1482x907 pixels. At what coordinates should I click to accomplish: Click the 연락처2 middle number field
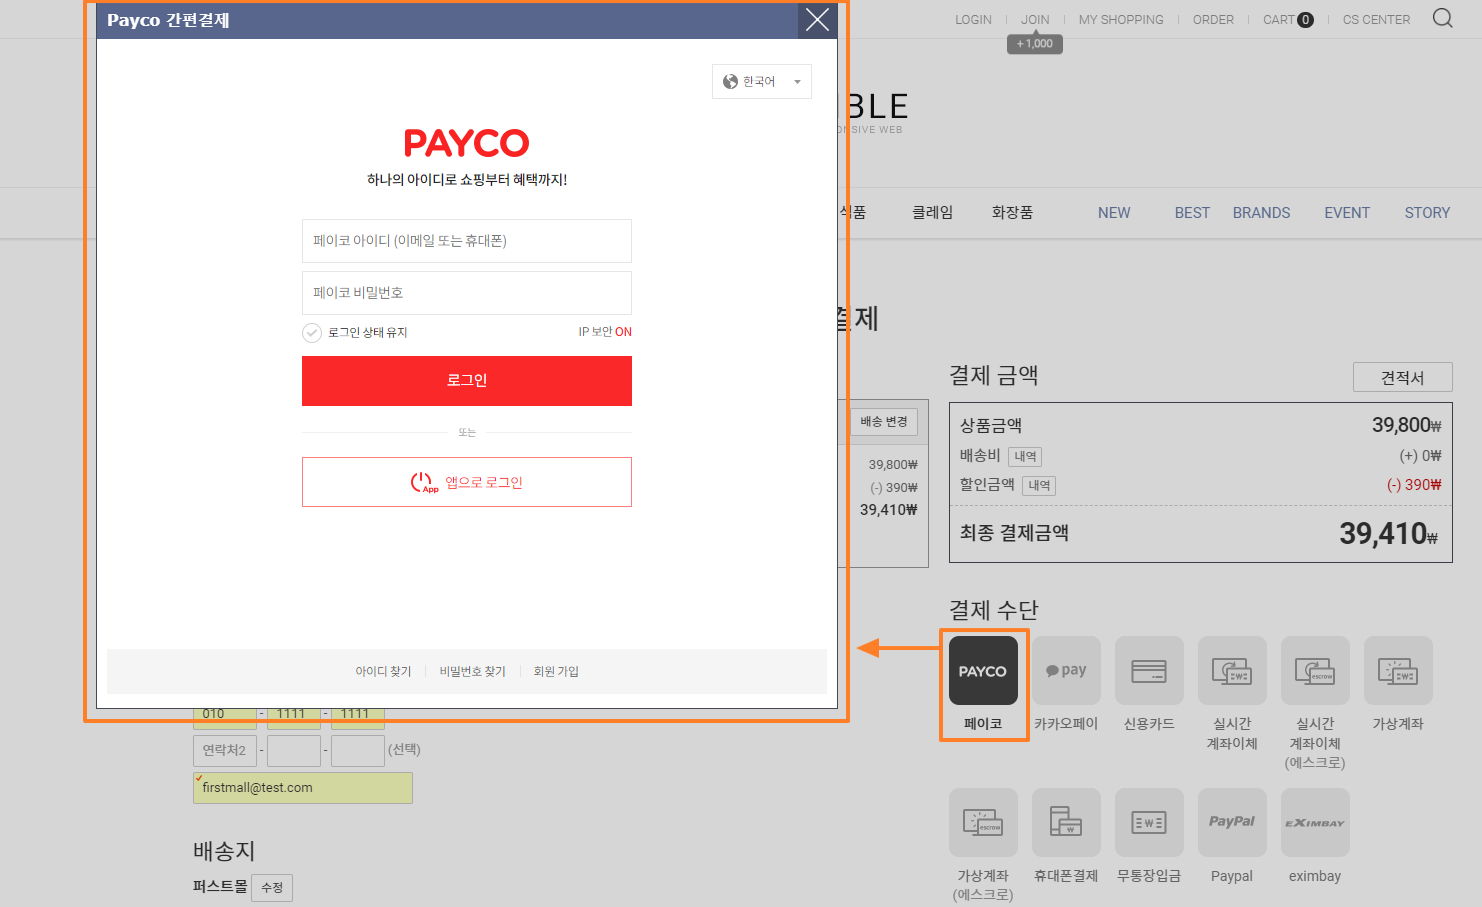click(294, 750)
